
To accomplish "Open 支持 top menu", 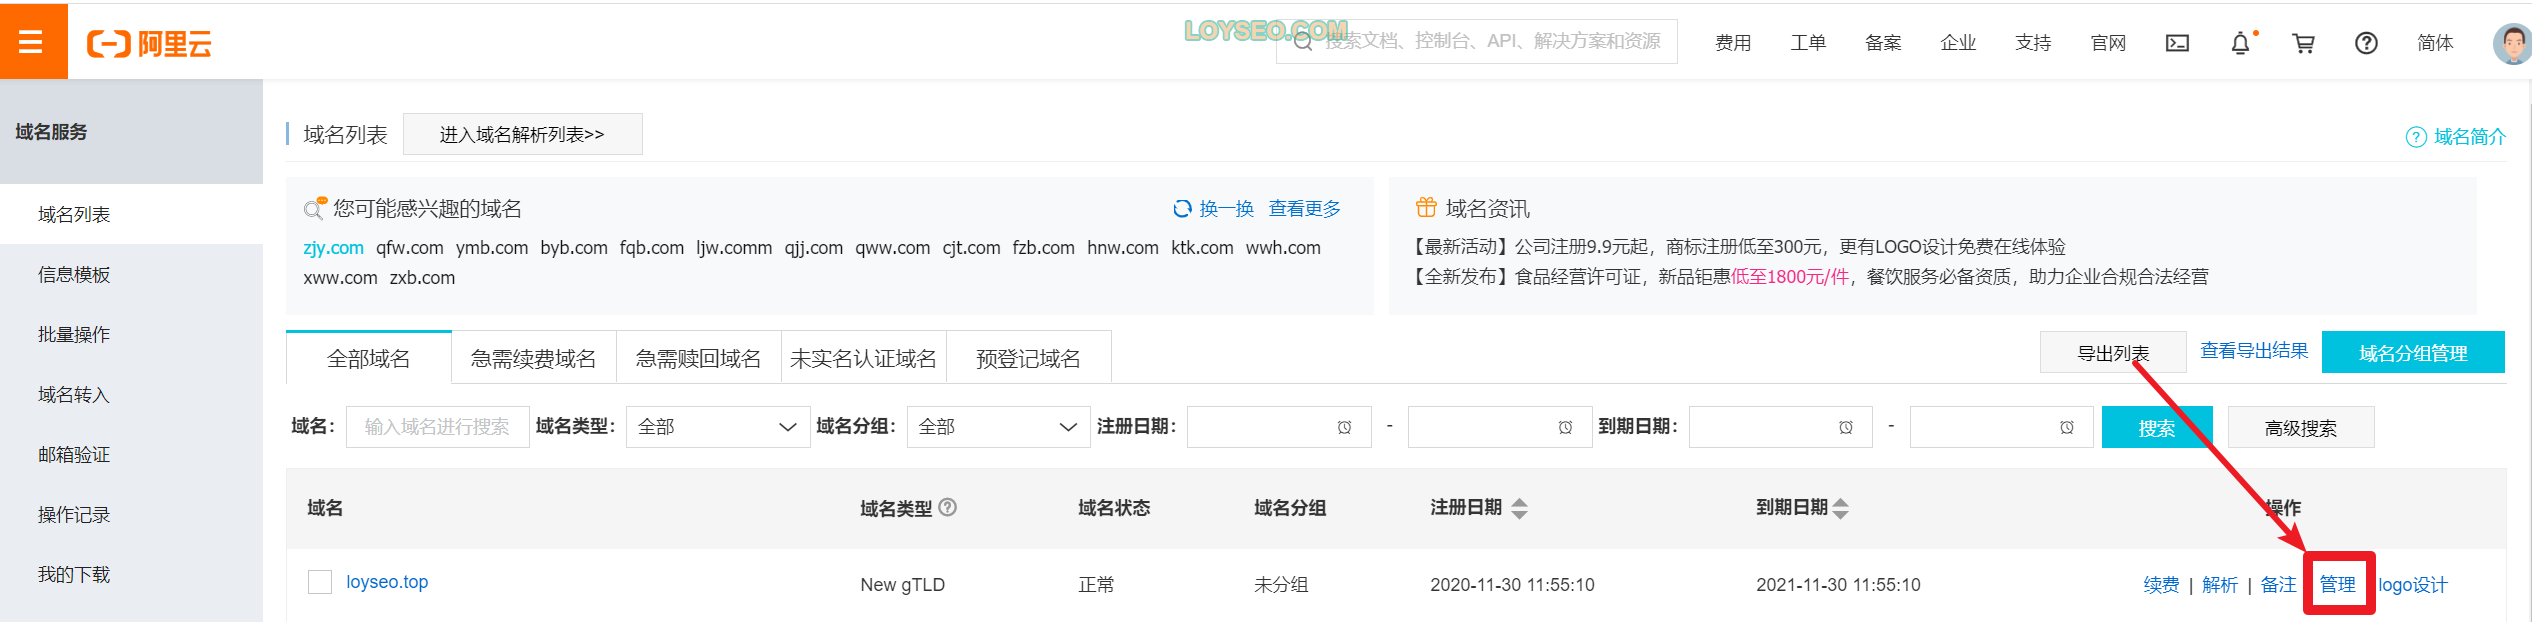I will 2033,43.
